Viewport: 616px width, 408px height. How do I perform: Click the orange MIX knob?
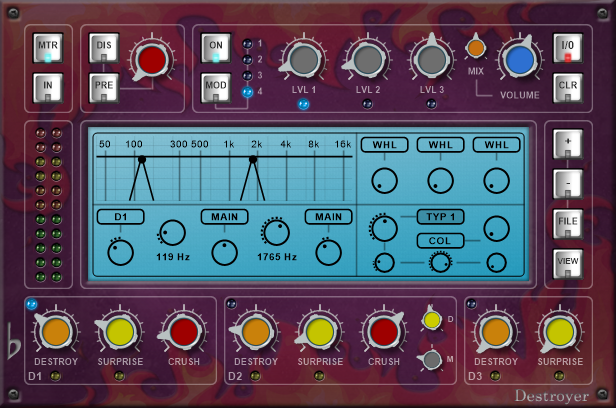point(477,47)
